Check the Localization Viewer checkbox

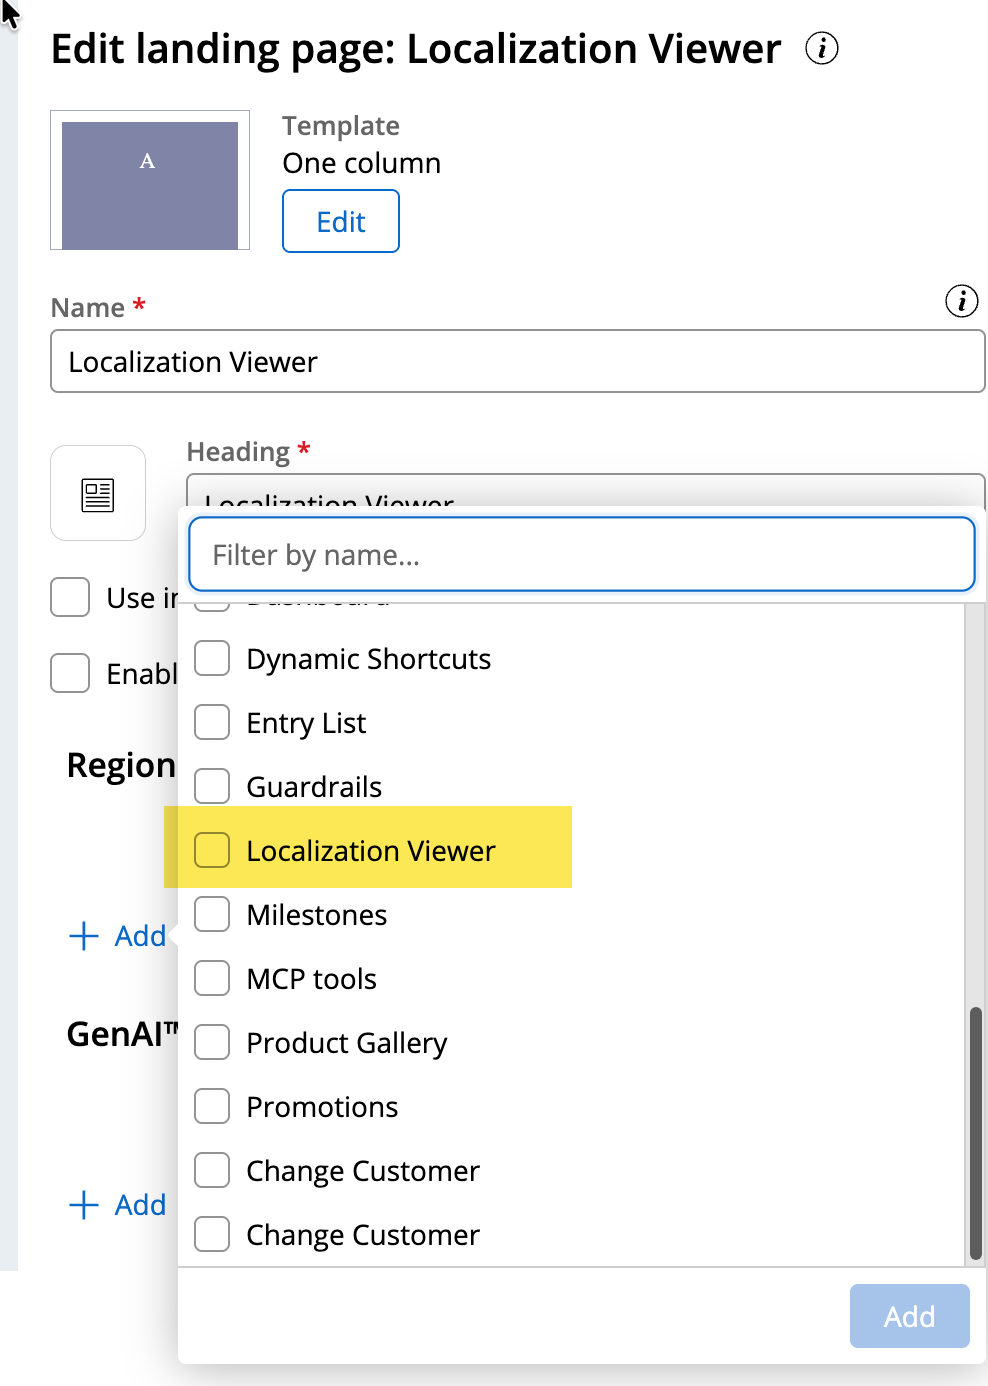click(x=212, y=851)
